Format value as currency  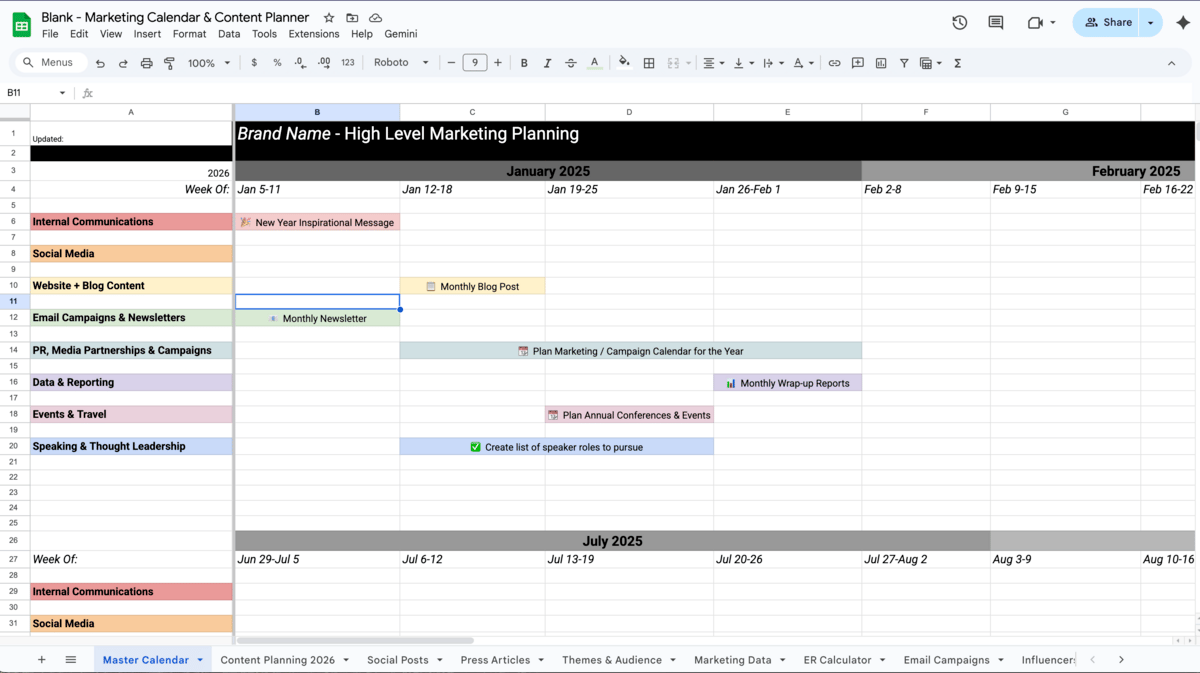pyautogui.click(x=253, y=62)
